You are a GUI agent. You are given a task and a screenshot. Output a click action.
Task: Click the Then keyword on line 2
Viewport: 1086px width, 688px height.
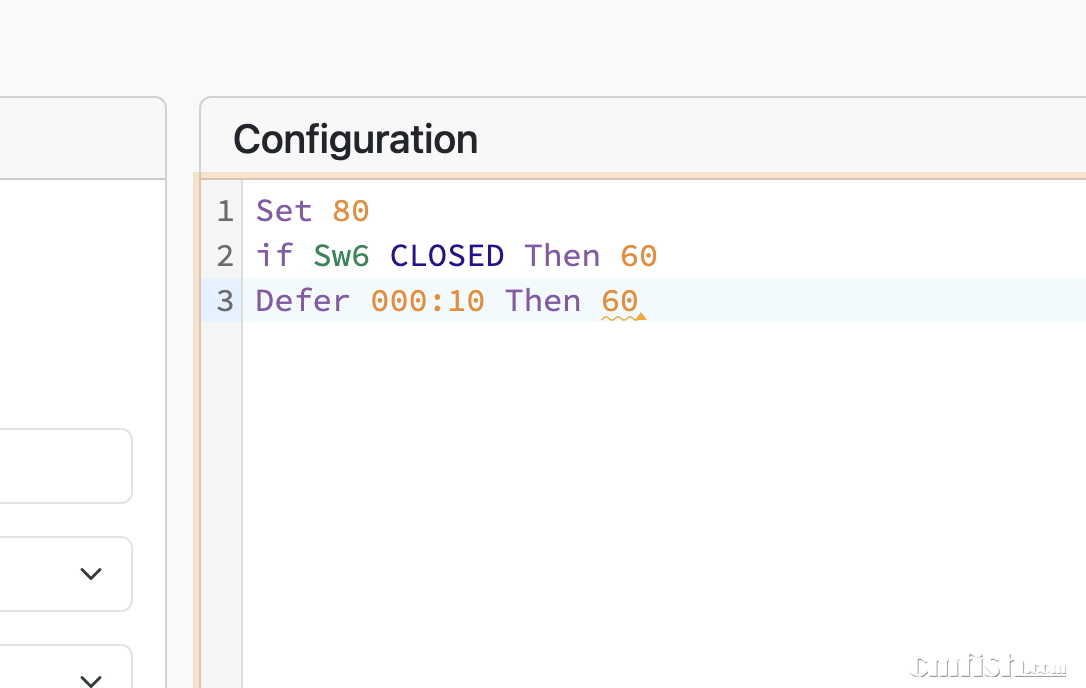click(x=562, y=256)
